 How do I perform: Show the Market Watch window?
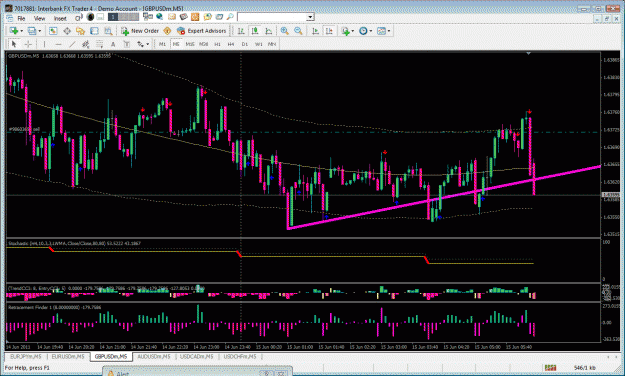click(53, 31)
